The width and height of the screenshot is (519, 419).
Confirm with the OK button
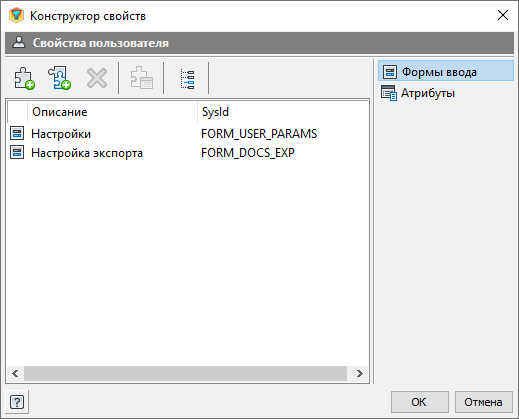pyautogui.click(x=419, y=402)
